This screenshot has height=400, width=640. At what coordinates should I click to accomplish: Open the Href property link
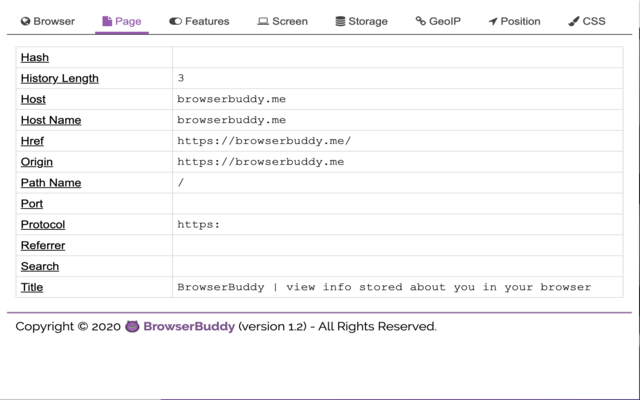click(x=32, y=141)
